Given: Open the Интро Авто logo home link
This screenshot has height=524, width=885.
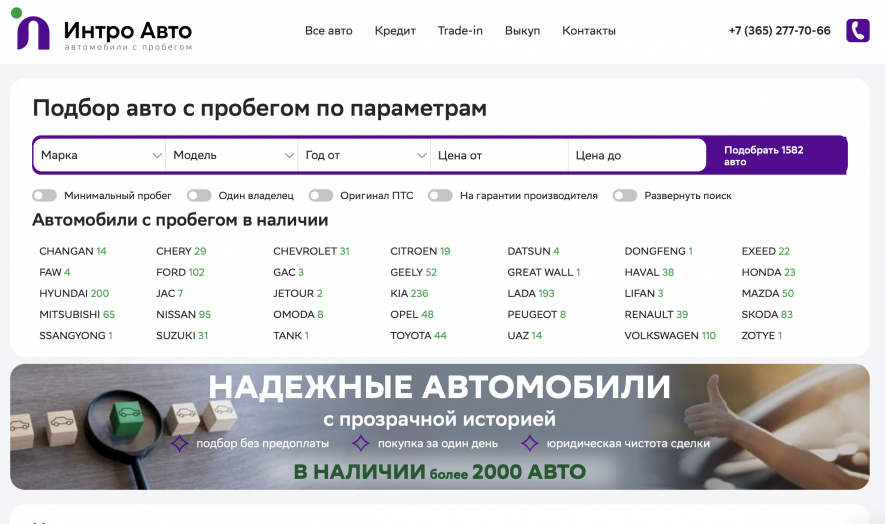Looking at the screenshot, I should [x=102, y=30].
